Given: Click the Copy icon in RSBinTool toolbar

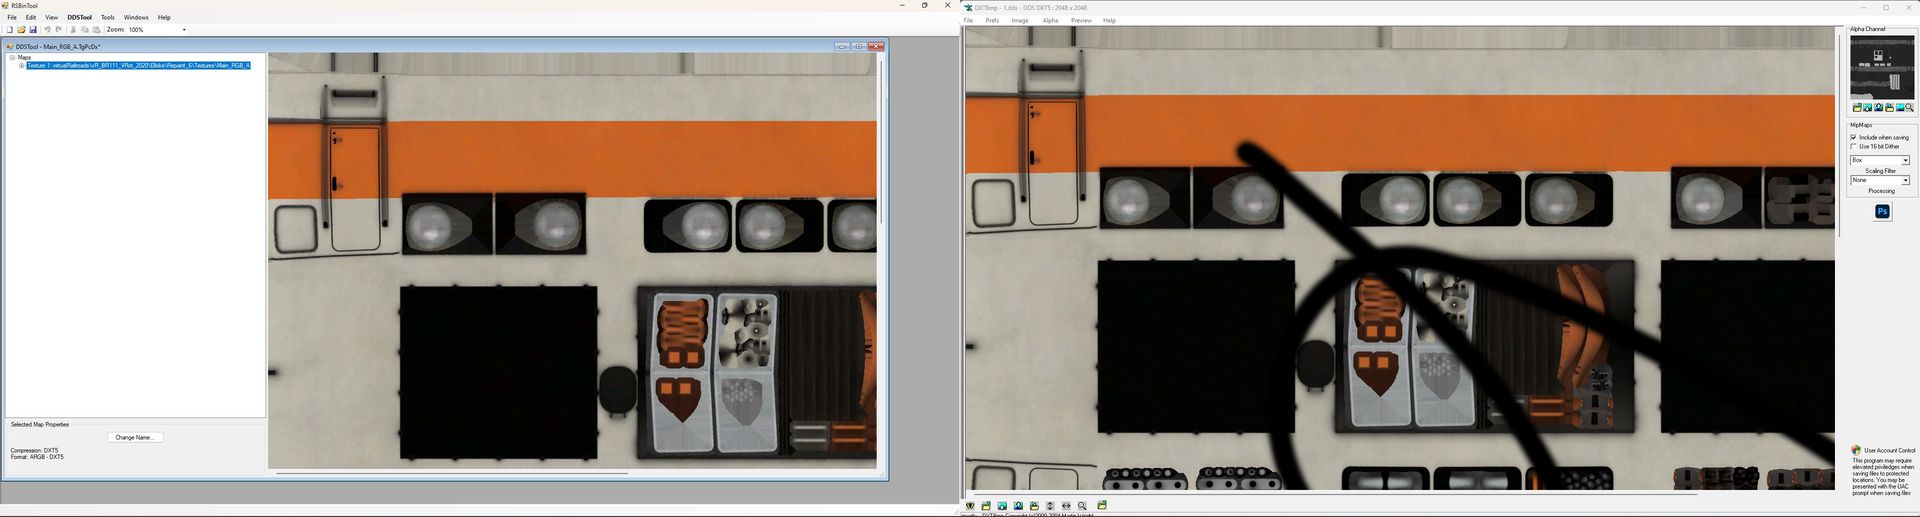Looking at the screenshot, I should 85,30.
